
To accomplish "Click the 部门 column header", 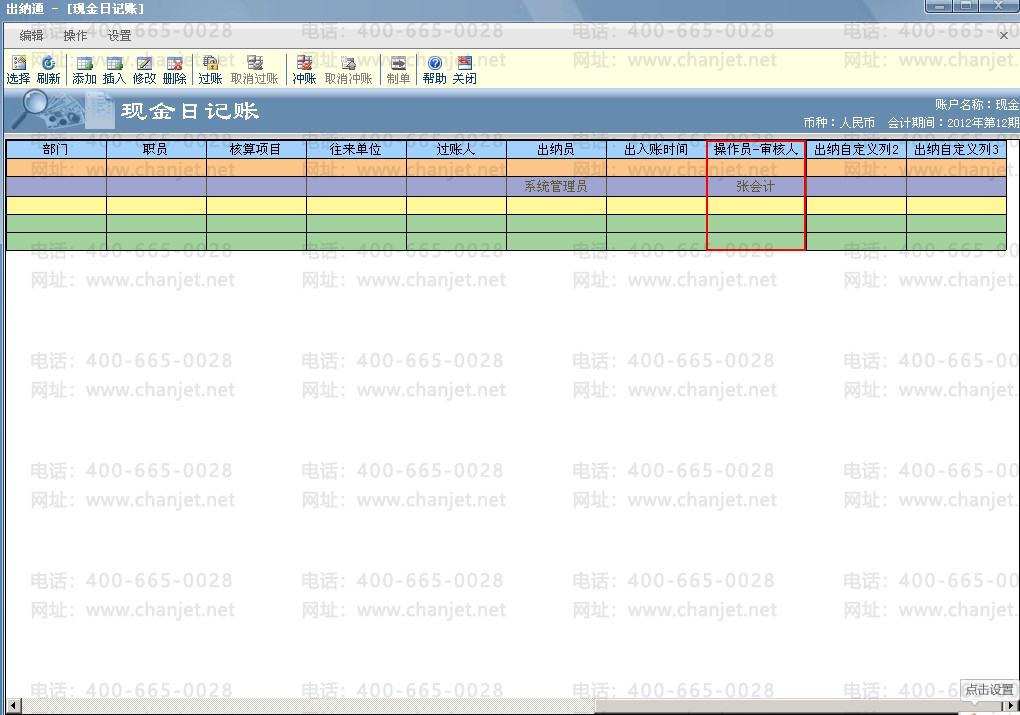I will point(56,150).
